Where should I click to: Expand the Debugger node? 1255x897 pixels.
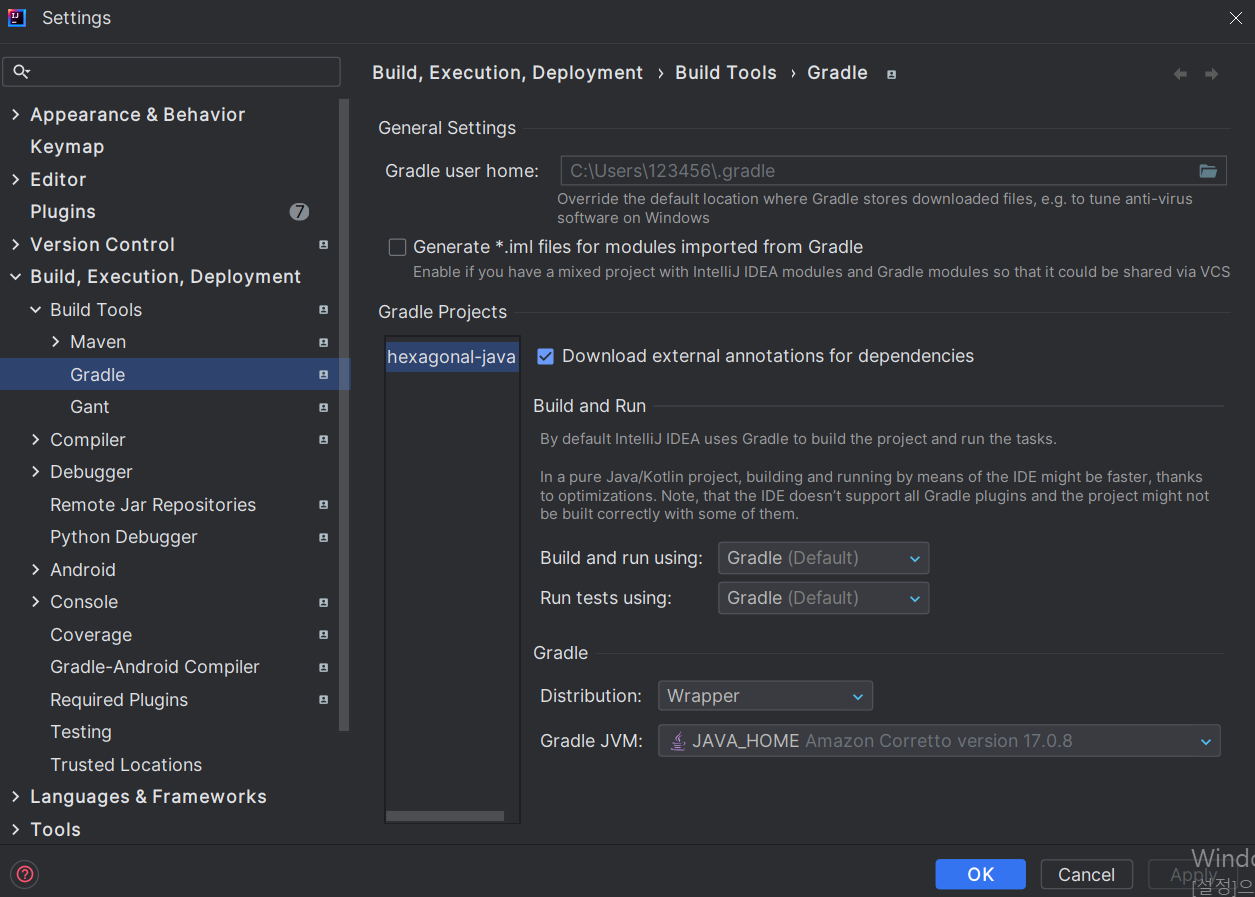[x=35, y=472]
